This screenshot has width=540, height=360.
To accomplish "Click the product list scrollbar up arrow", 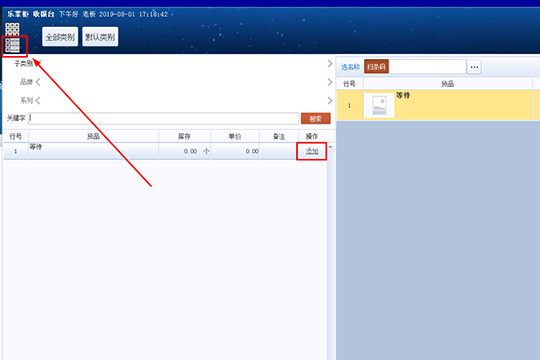I will (x=331, y=147).
